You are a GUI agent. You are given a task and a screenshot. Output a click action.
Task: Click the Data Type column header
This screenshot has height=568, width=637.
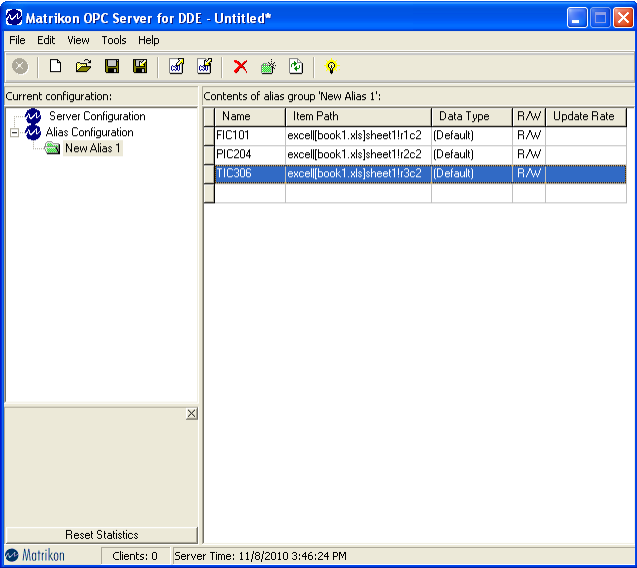click(x=472, y=117)
